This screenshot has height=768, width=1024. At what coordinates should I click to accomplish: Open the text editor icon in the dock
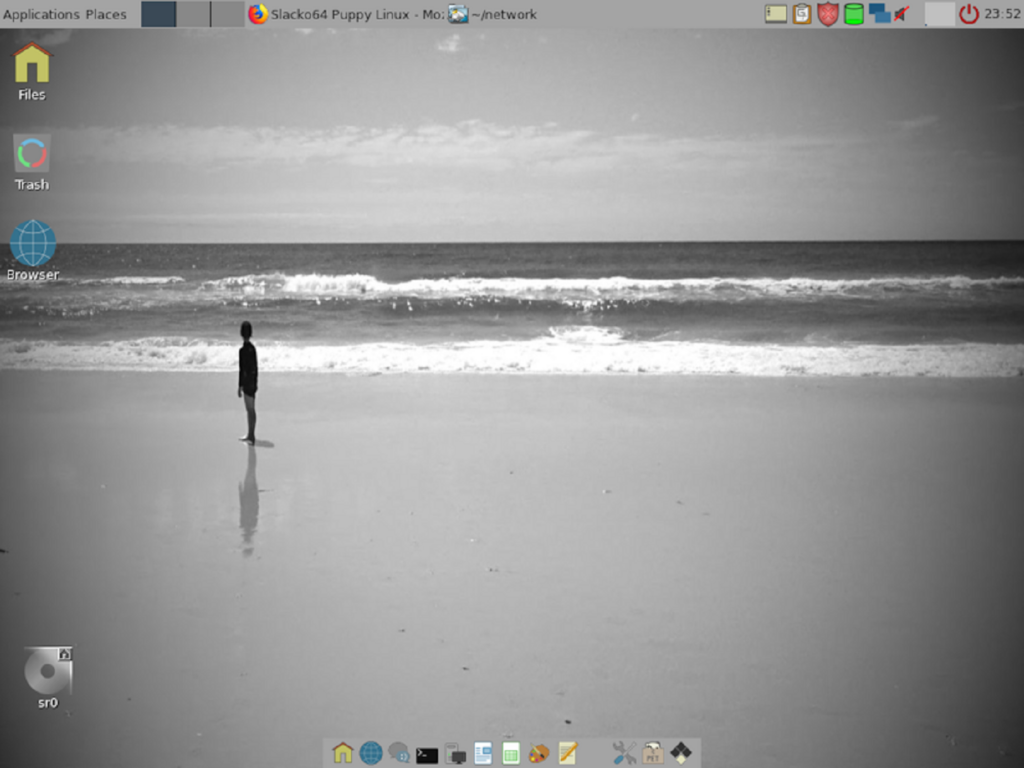566,753
